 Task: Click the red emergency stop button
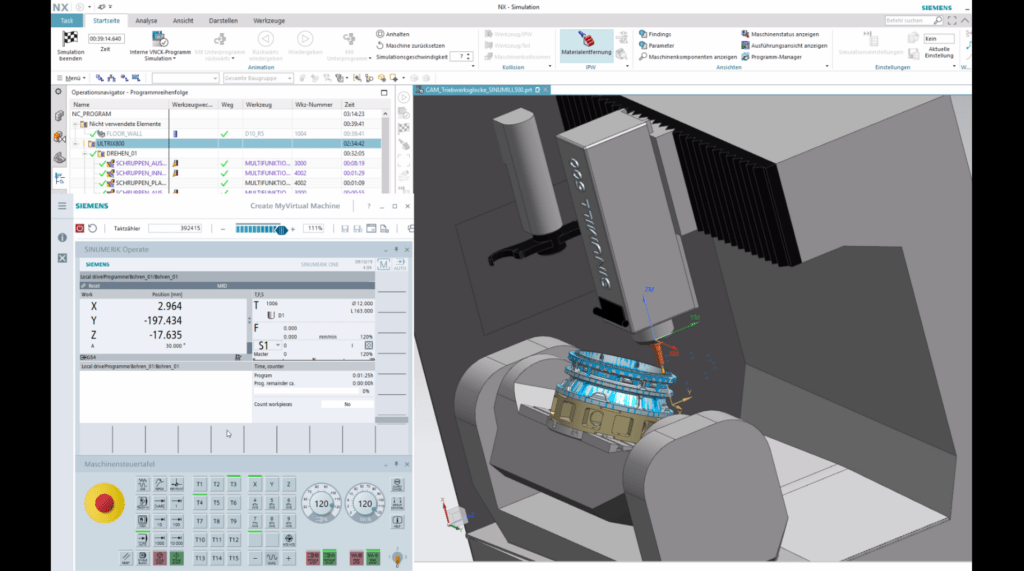(x=104, y=503)
